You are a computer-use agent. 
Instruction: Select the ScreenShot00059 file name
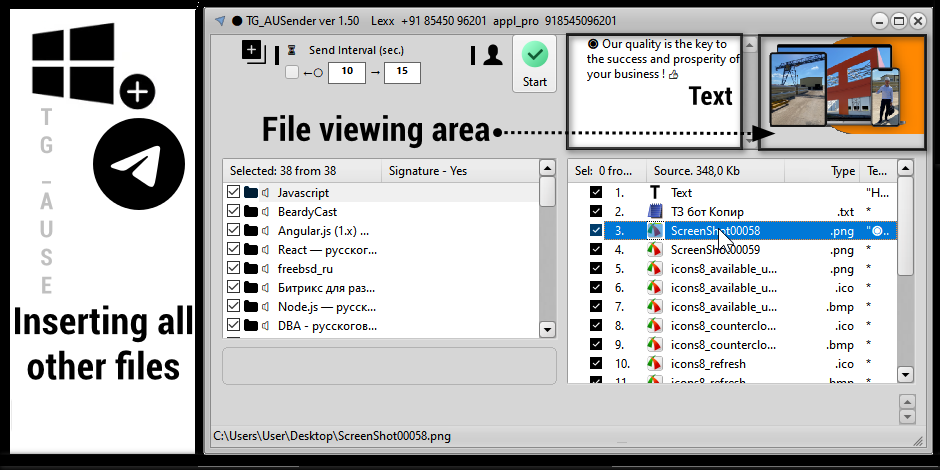coord(715,249)
